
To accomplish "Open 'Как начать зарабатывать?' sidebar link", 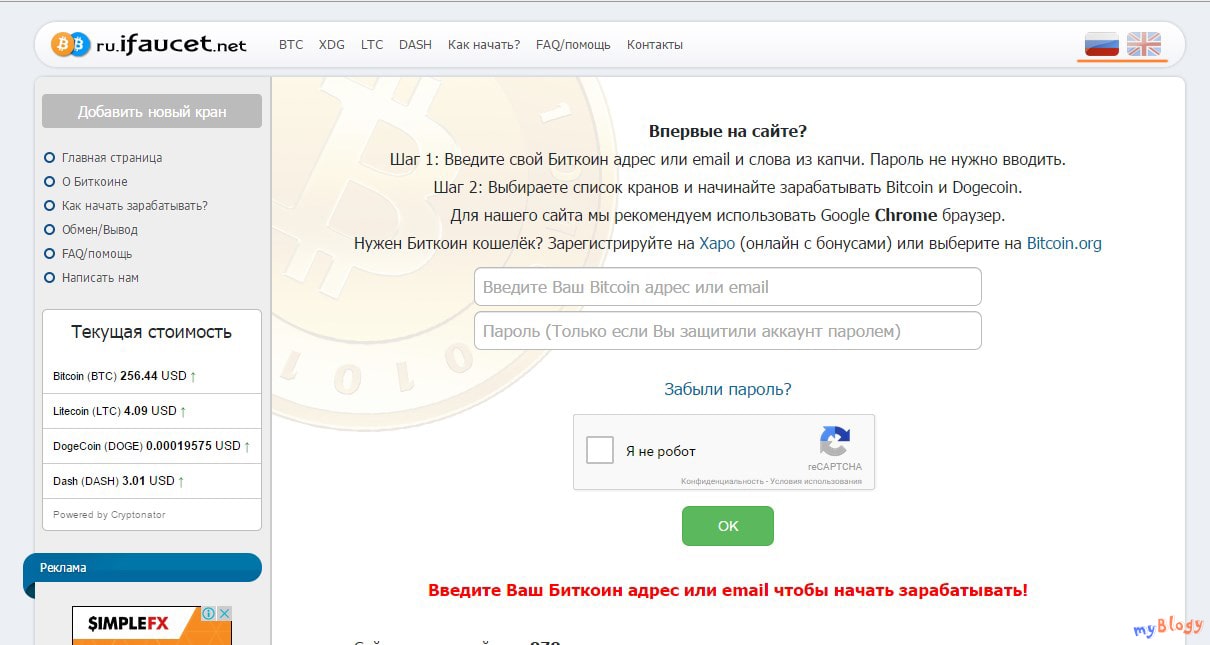I will point(135,206).
